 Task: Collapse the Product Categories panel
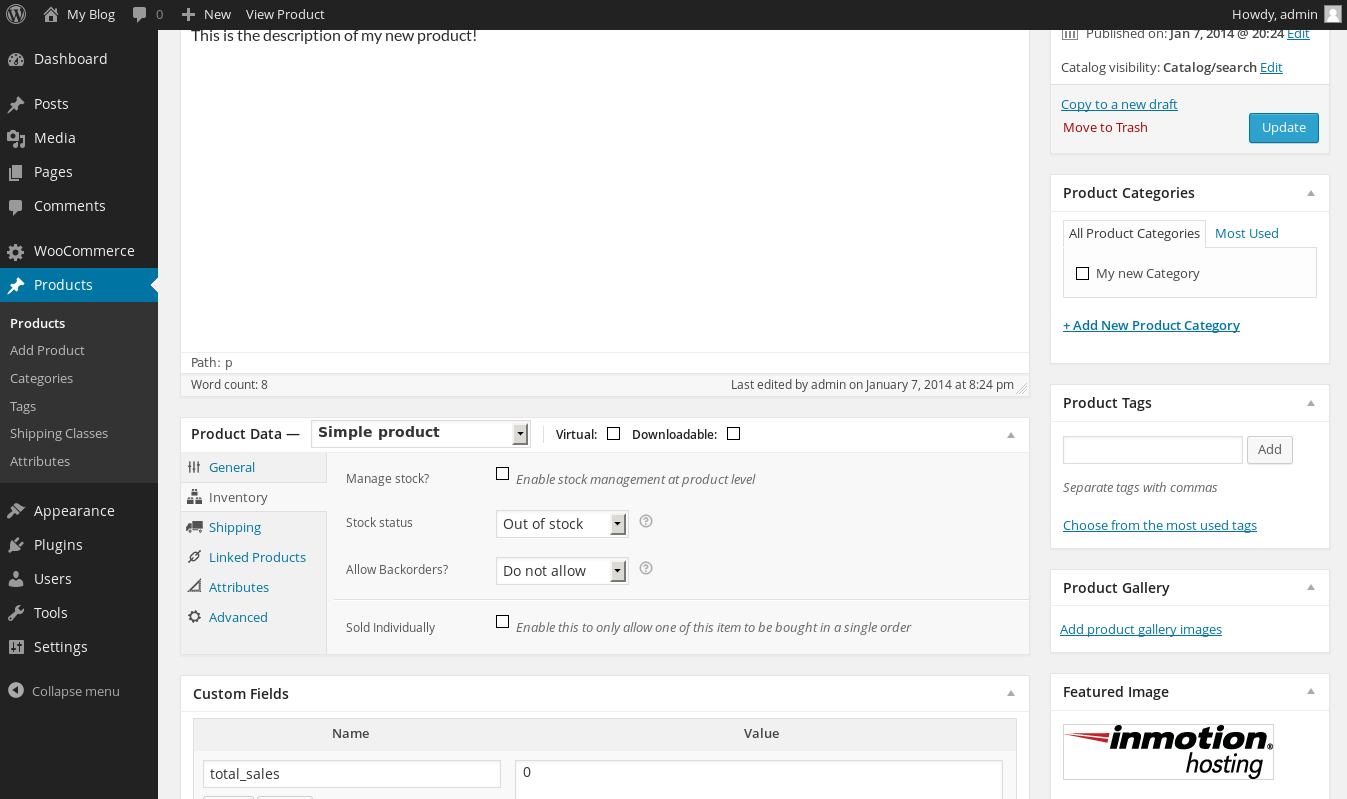click(1311, 193)
